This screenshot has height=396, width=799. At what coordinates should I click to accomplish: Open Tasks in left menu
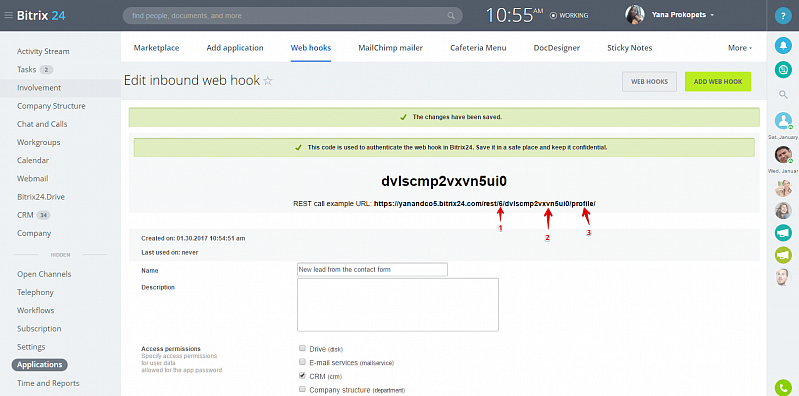tap(26, 69)
